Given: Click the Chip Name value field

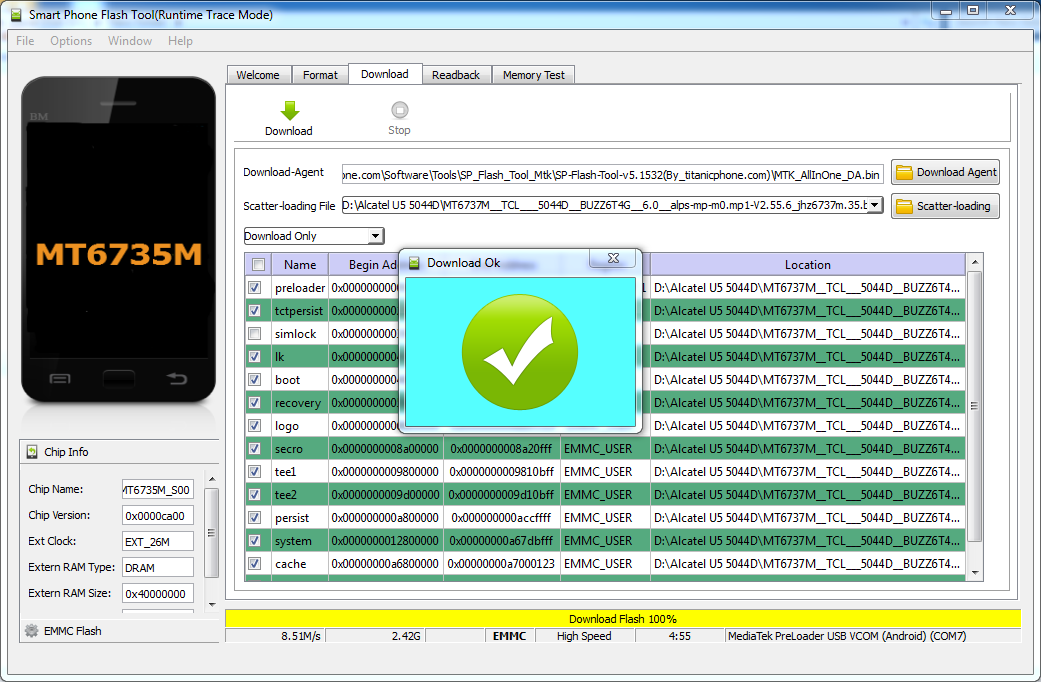Looking at the screenshot, I should point(158,489).
